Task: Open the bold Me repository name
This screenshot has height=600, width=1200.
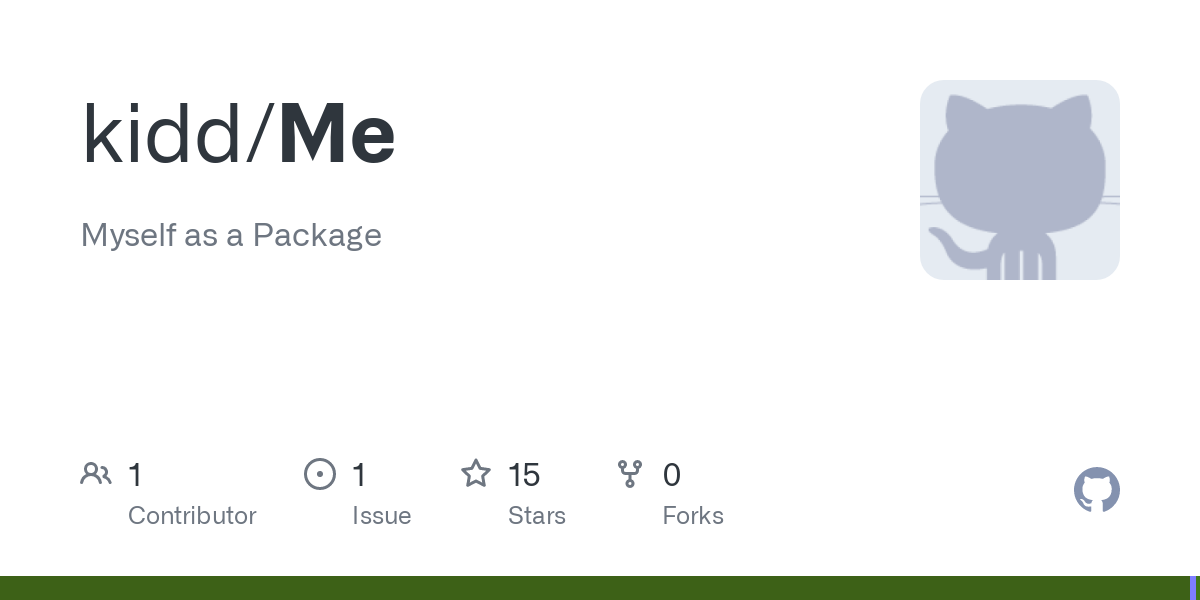Action: pos(337,135)
